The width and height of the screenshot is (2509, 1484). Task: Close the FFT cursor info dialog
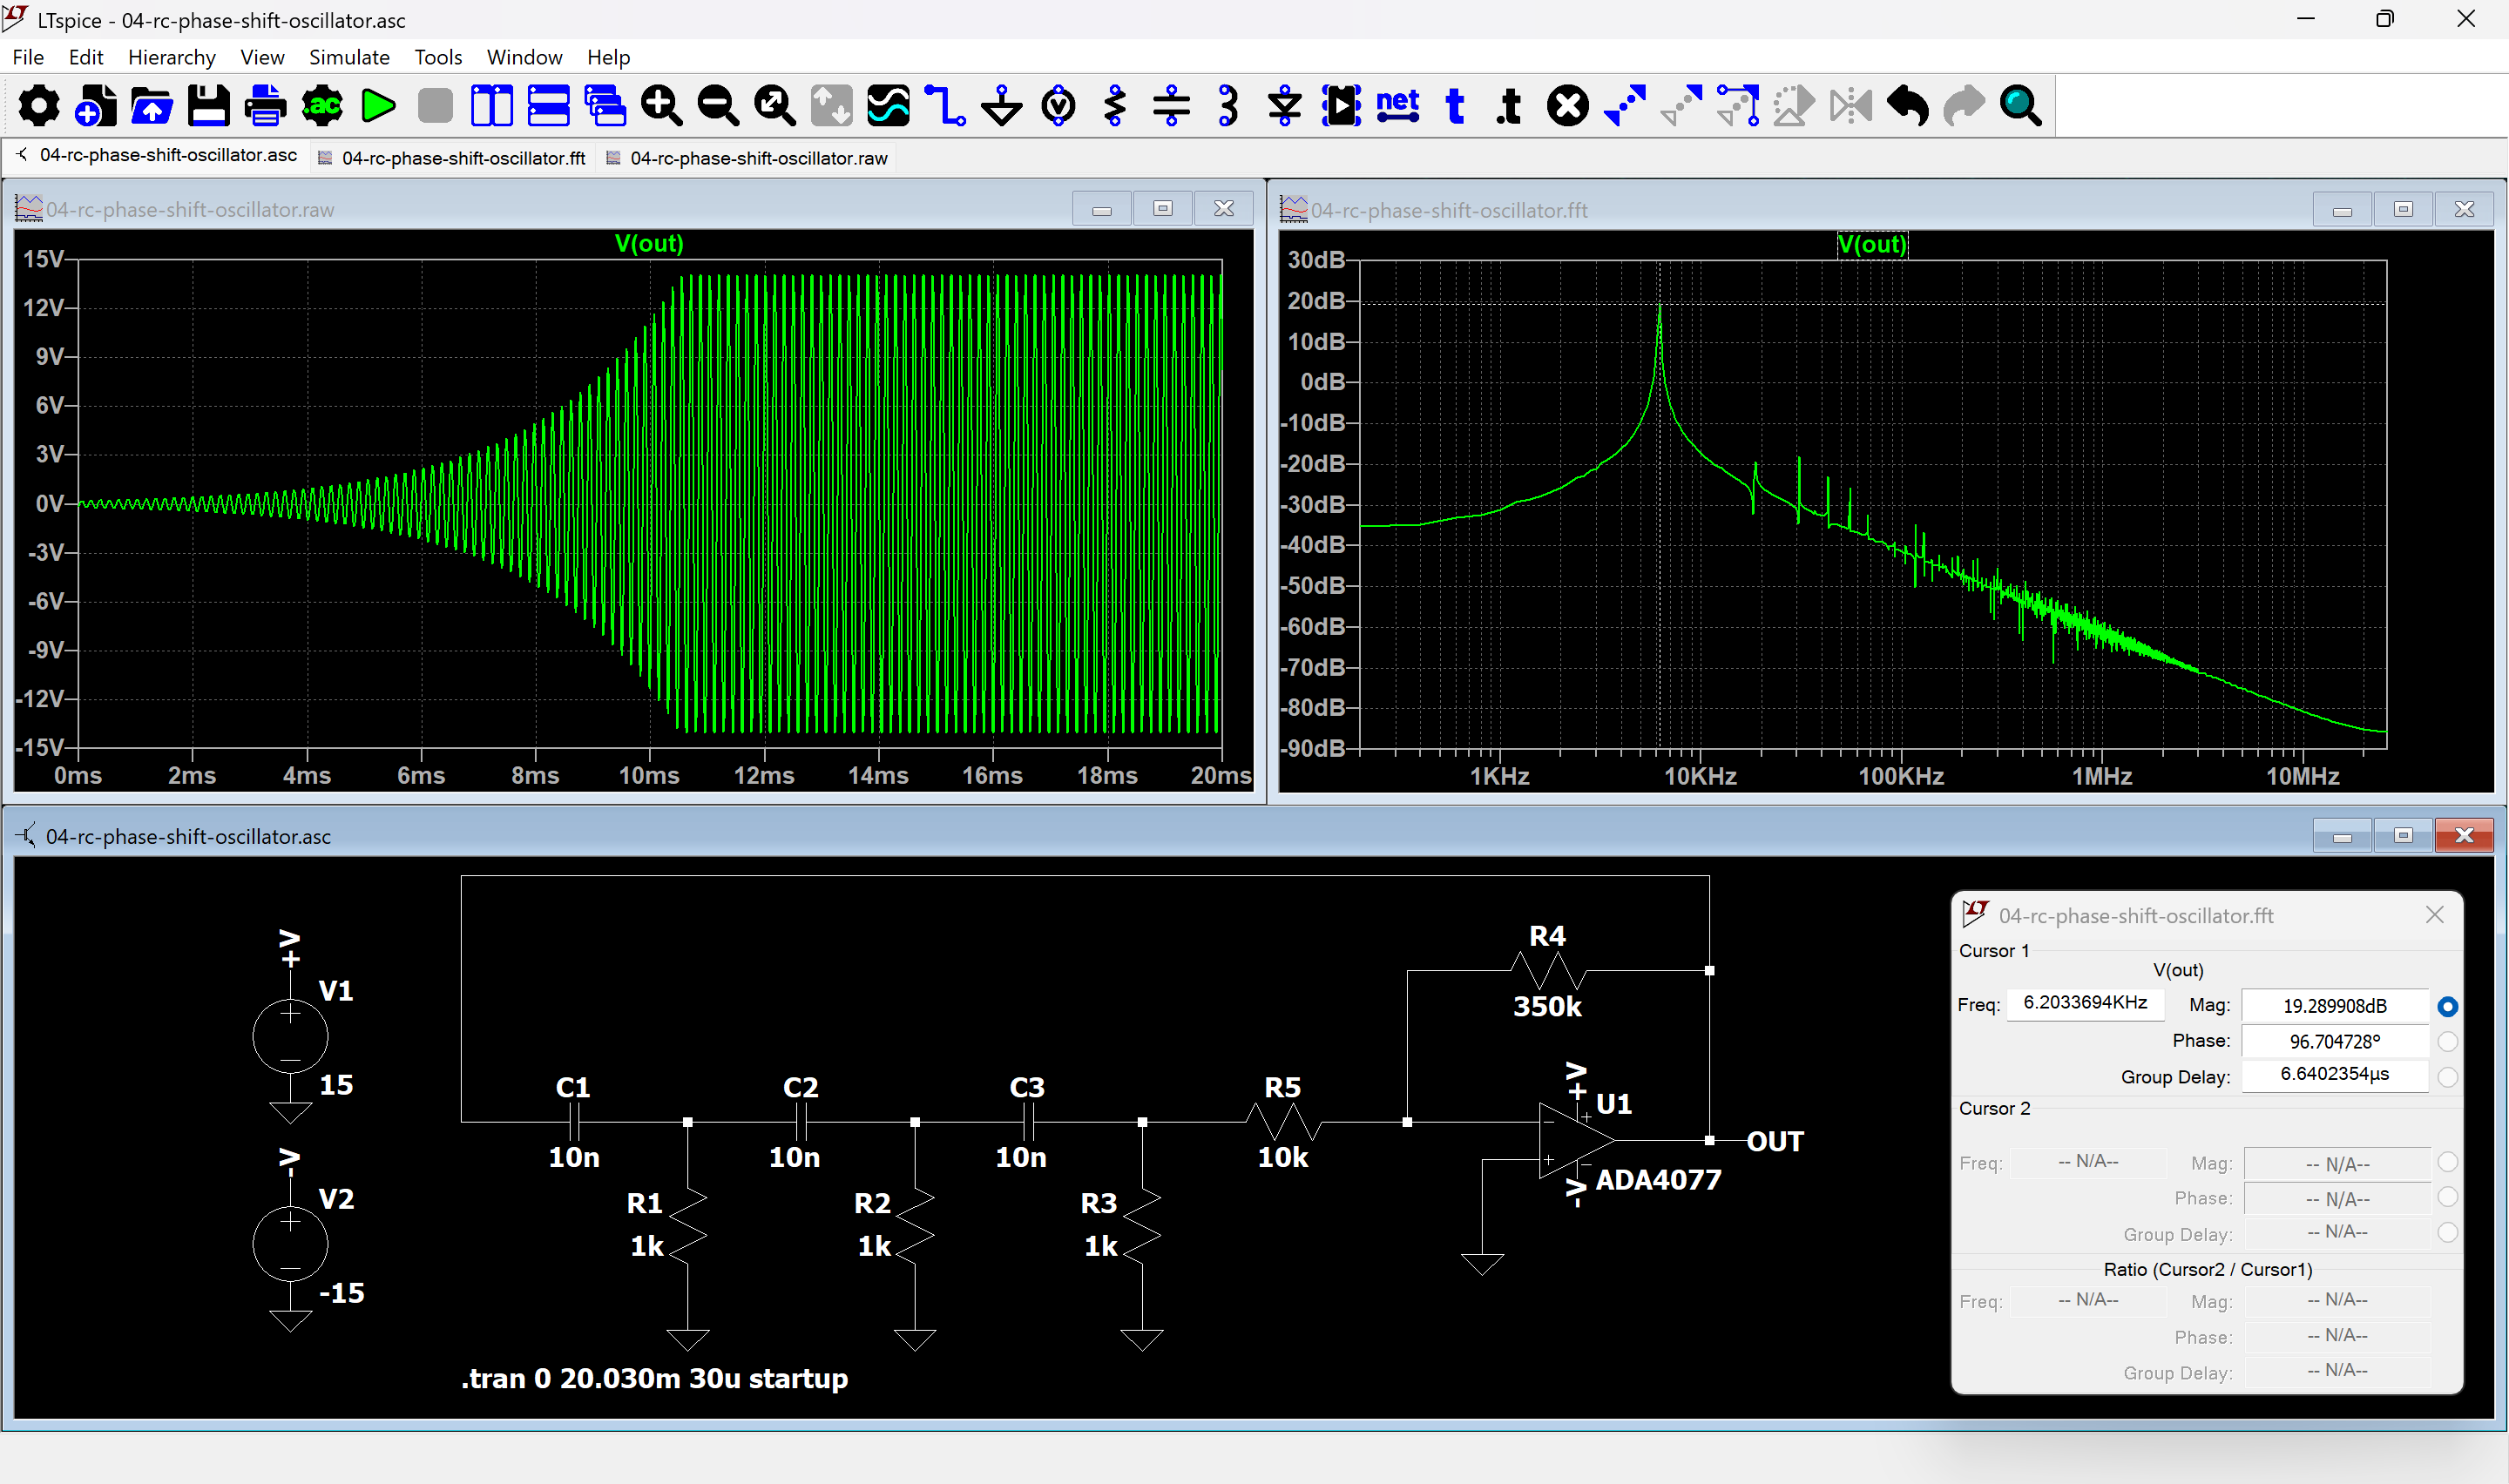click(x=2434, y=915)
